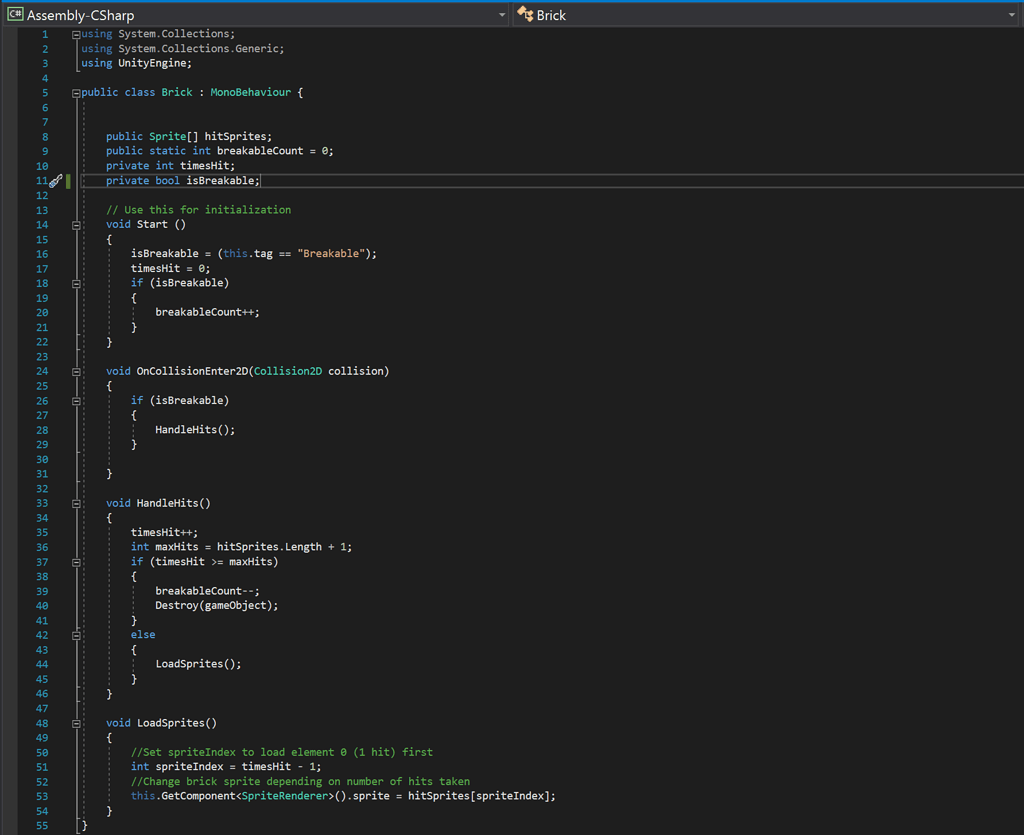This screenshot has height=835, width=1024.
Task: Click the comment 'Use this for initialization'
Action: 207,210
